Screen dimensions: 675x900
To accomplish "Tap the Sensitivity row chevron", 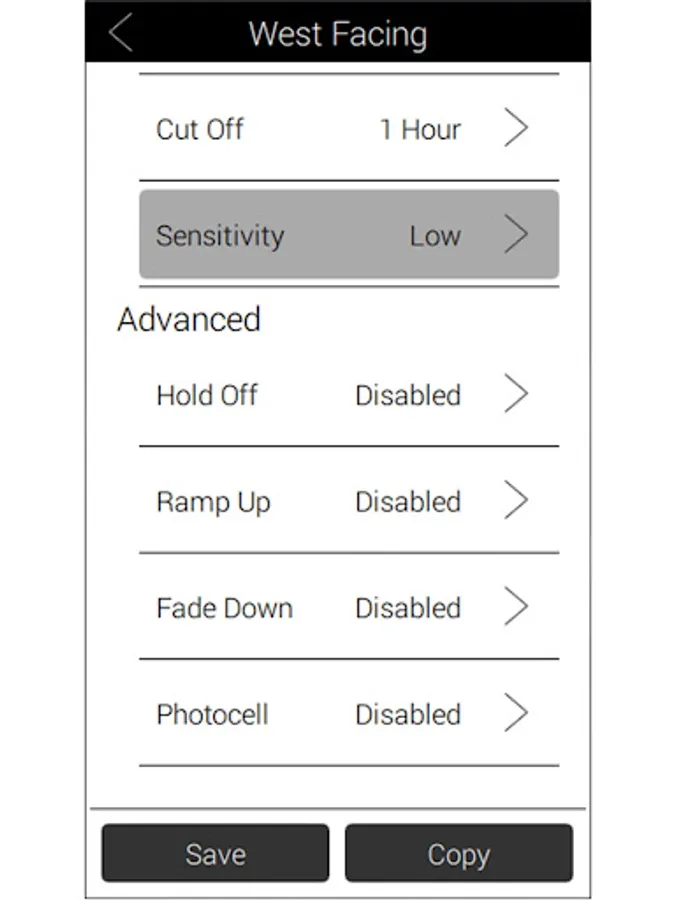I will pyautogui.click(x=516, y=234).
